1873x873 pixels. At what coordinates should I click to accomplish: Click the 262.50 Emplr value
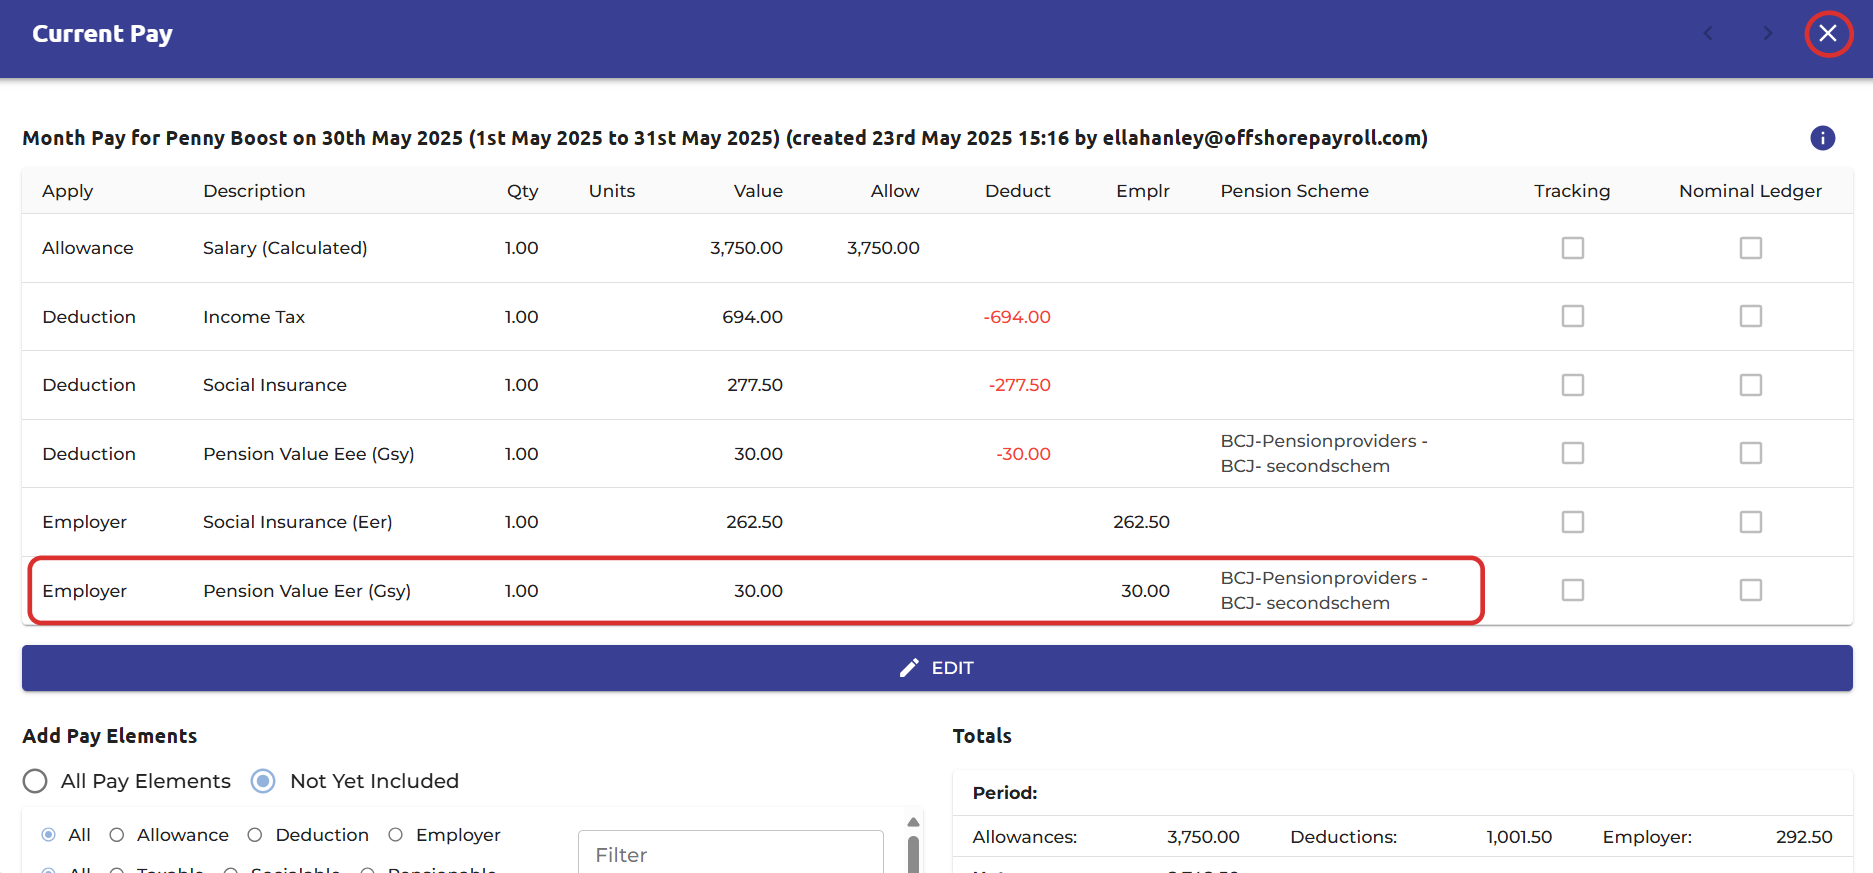[1141, 522]
